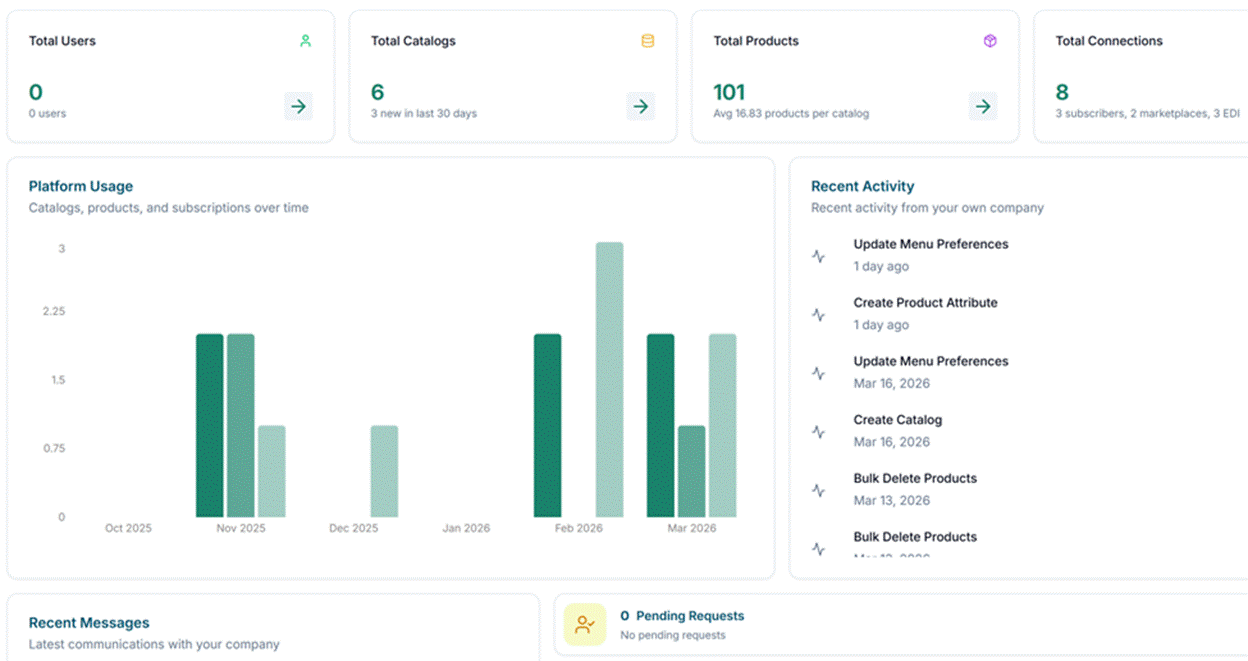Select the Update Menu Preferences activity entry
Image resolution: width=1248 pixels, height=661 pixels.
click(930, 243)
